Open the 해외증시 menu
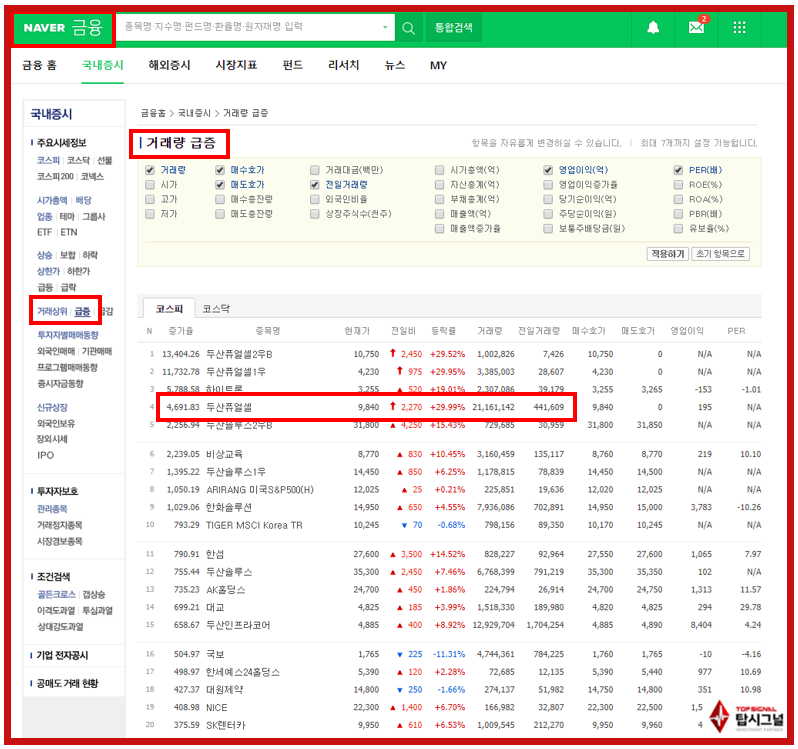This screenshot has width=798, height=749. 169,65
